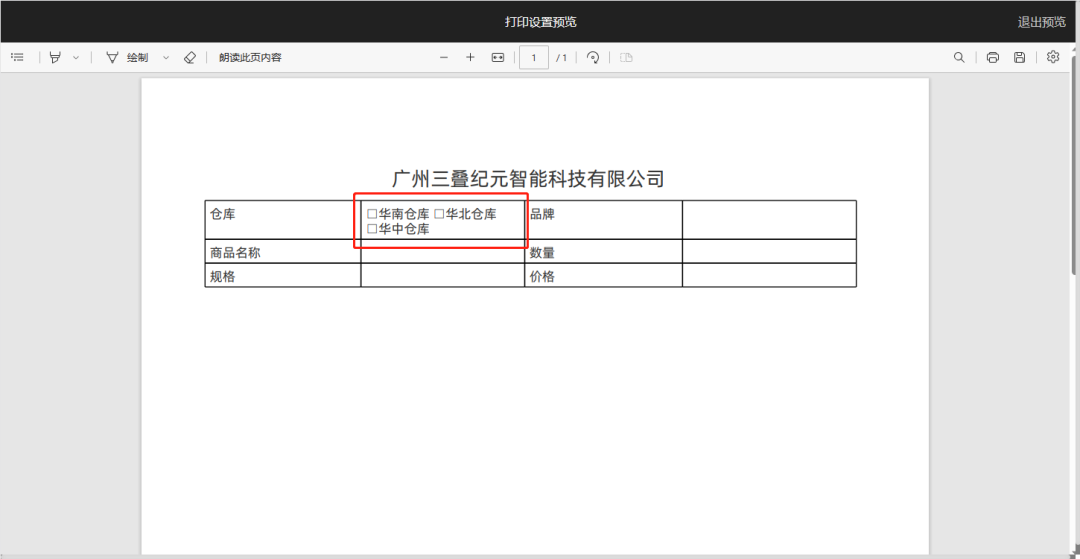This screenshot has height=559, width=1080.
Task: Open the table of contents sidebar
Action: pos(18,58)
